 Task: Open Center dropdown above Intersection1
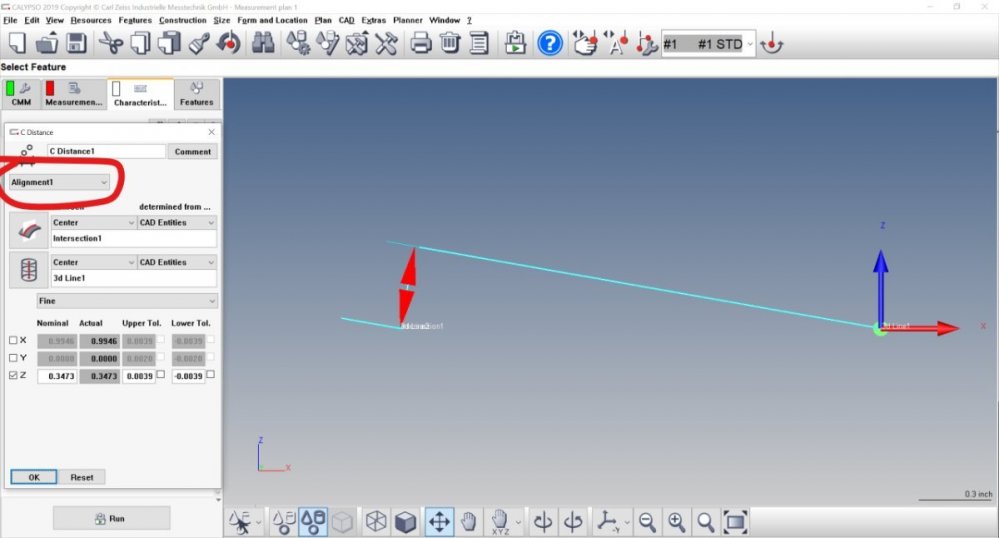(x=94, y=222)
